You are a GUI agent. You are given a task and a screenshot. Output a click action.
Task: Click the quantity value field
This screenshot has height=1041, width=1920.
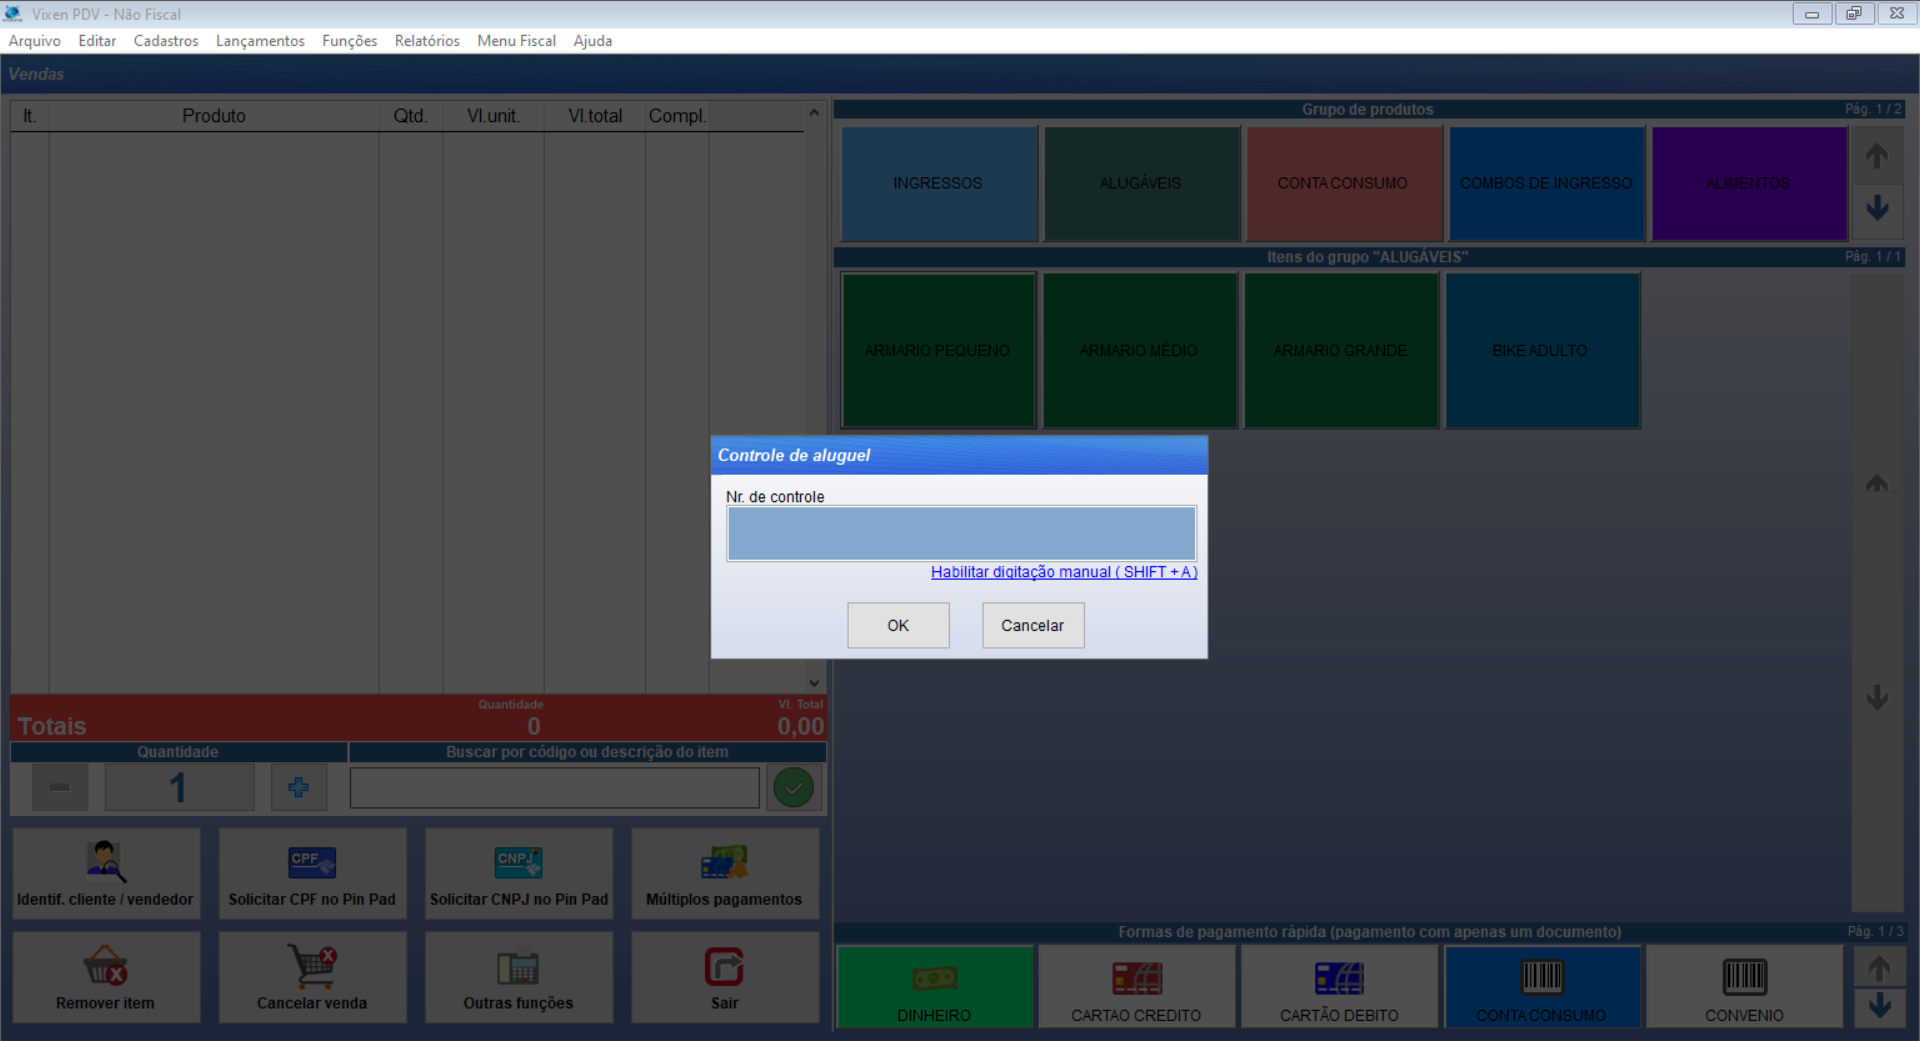tap(179, 787)
